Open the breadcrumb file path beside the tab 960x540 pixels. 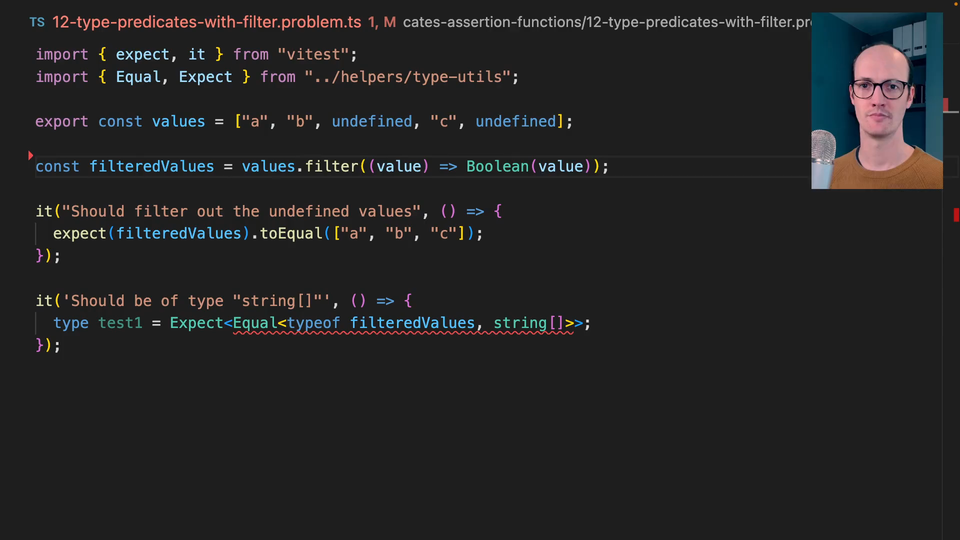click(x=606, y=21)
